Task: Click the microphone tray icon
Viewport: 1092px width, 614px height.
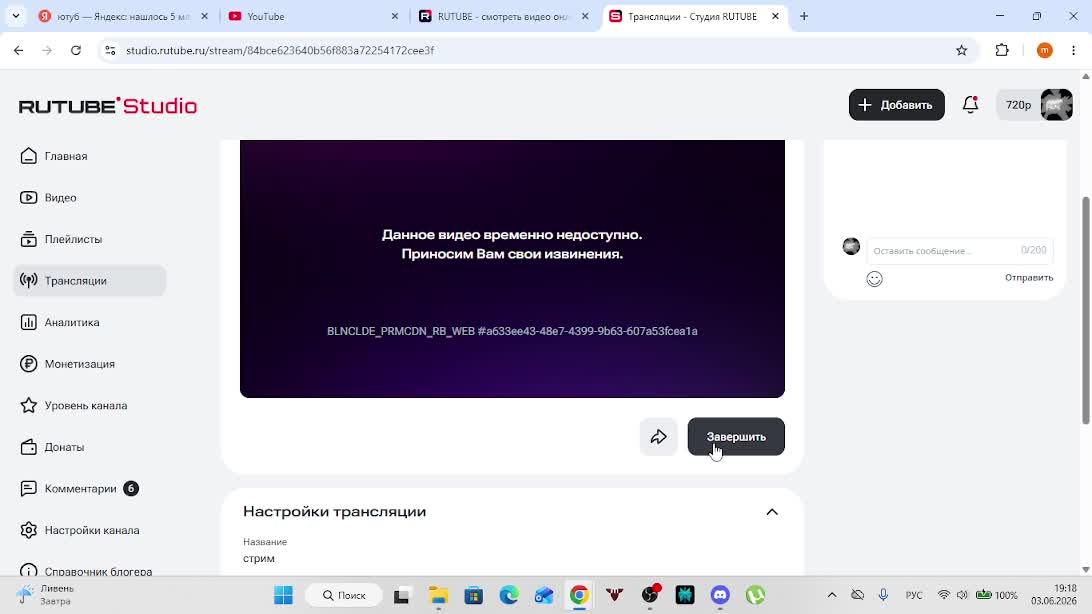Action: (x=883, y=595)
